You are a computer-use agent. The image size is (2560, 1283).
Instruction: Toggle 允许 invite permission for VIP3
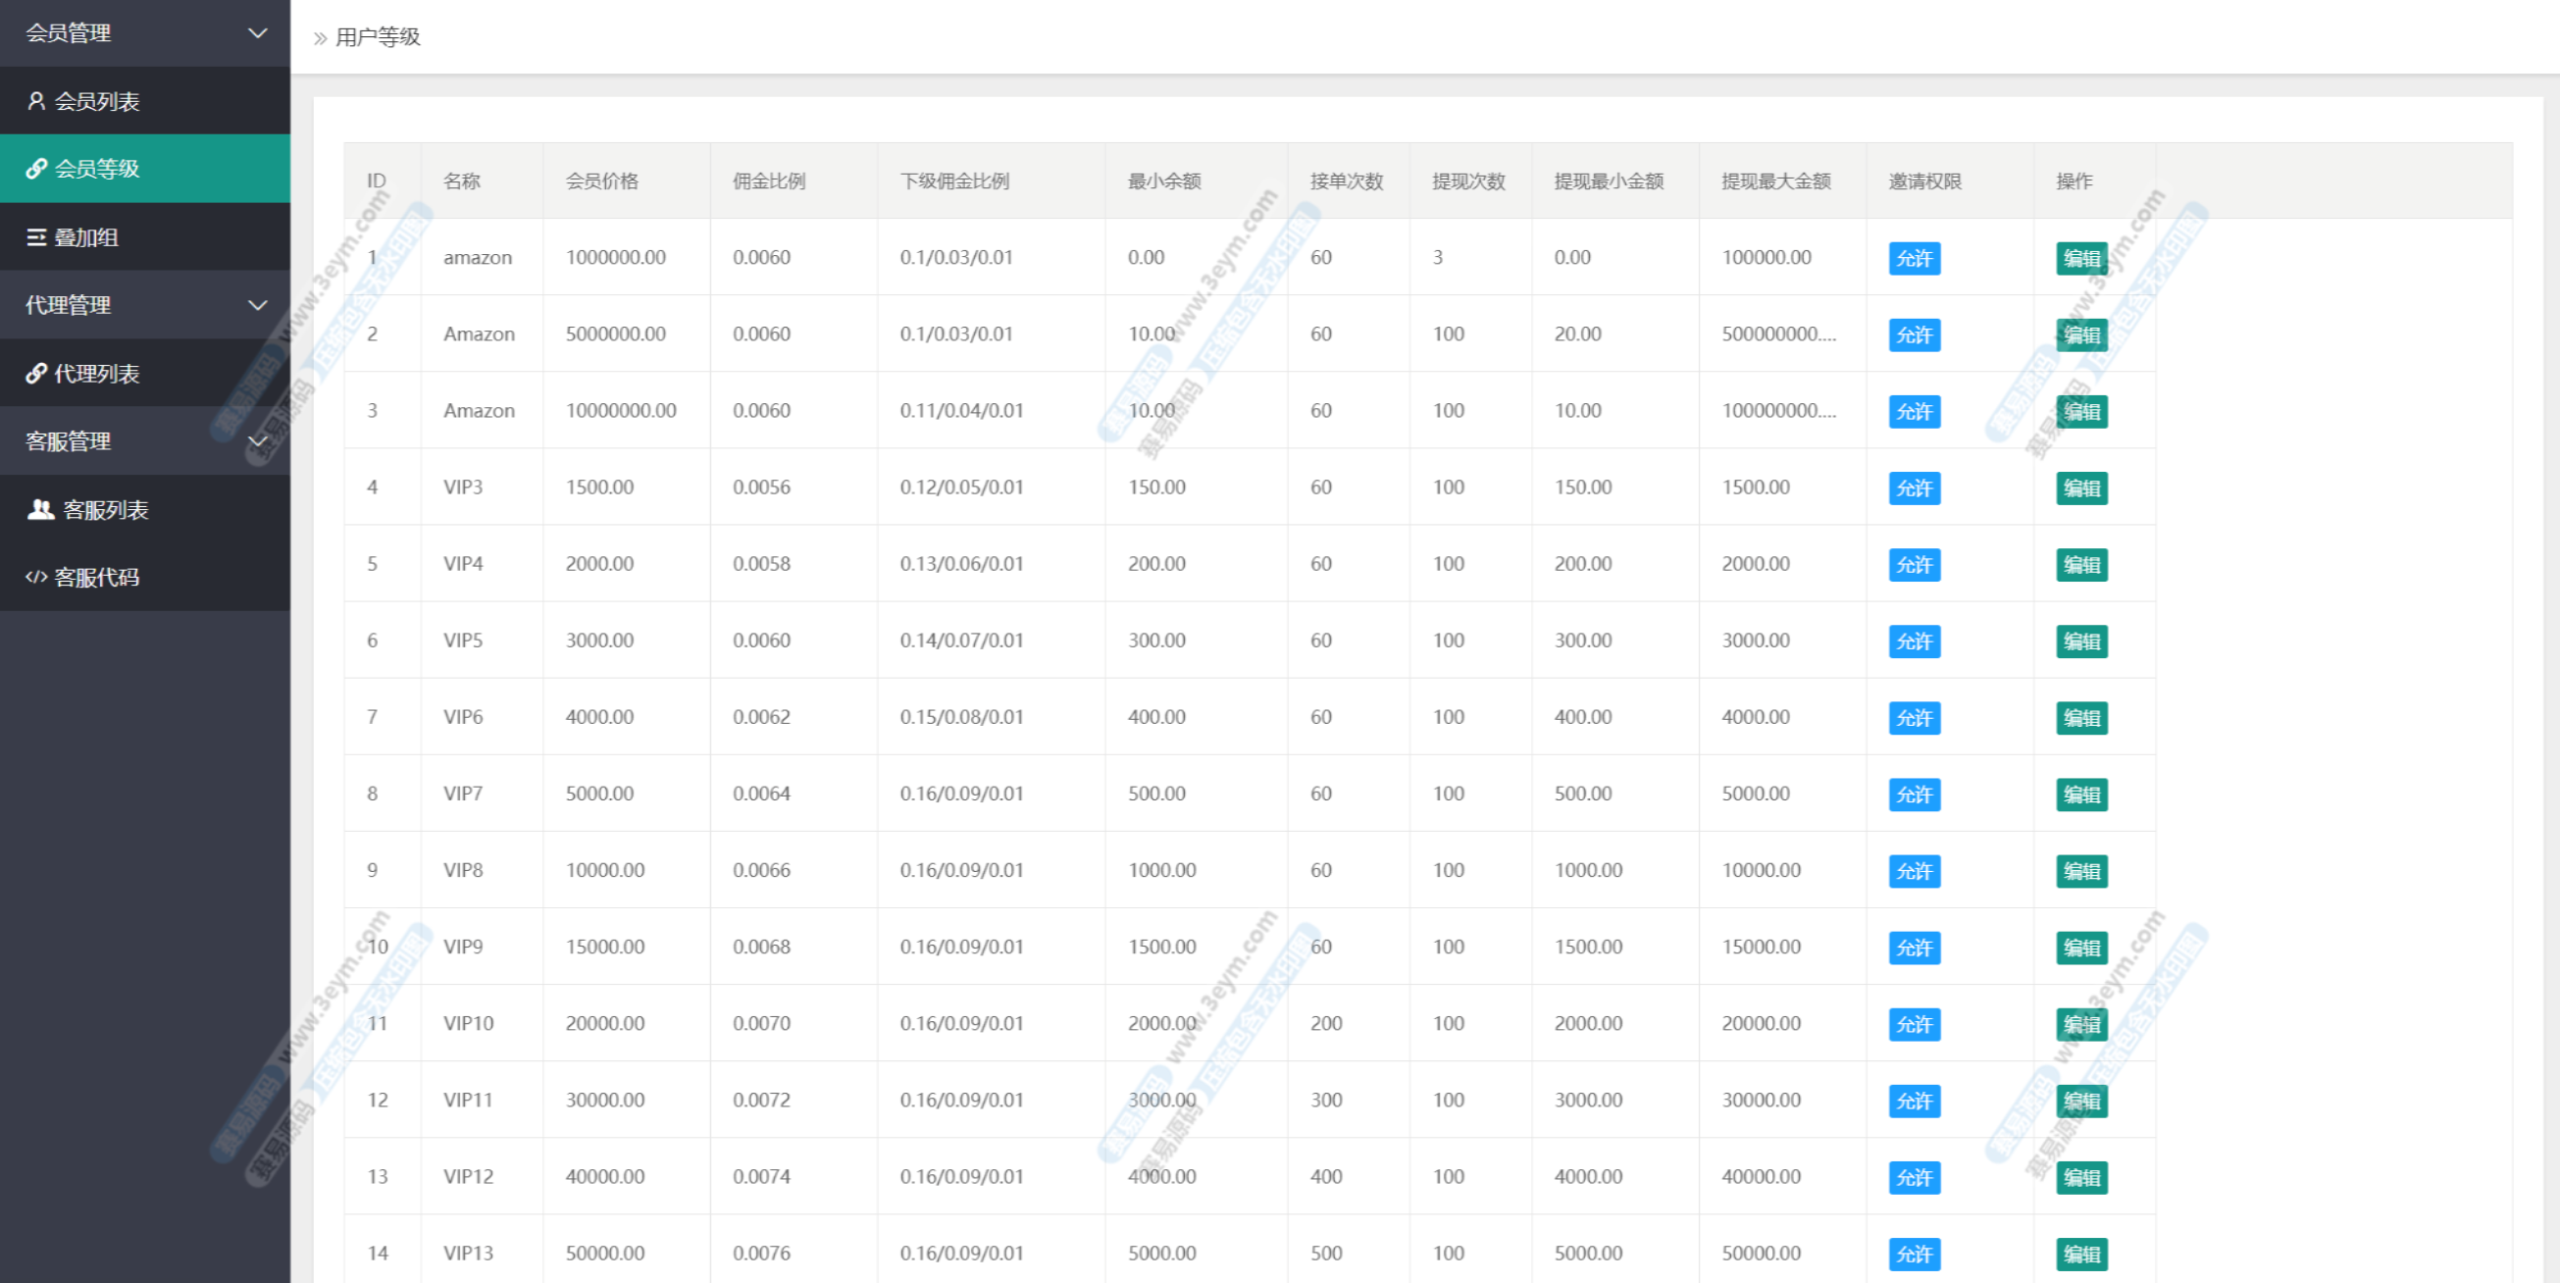click(x=1914, y=488)
